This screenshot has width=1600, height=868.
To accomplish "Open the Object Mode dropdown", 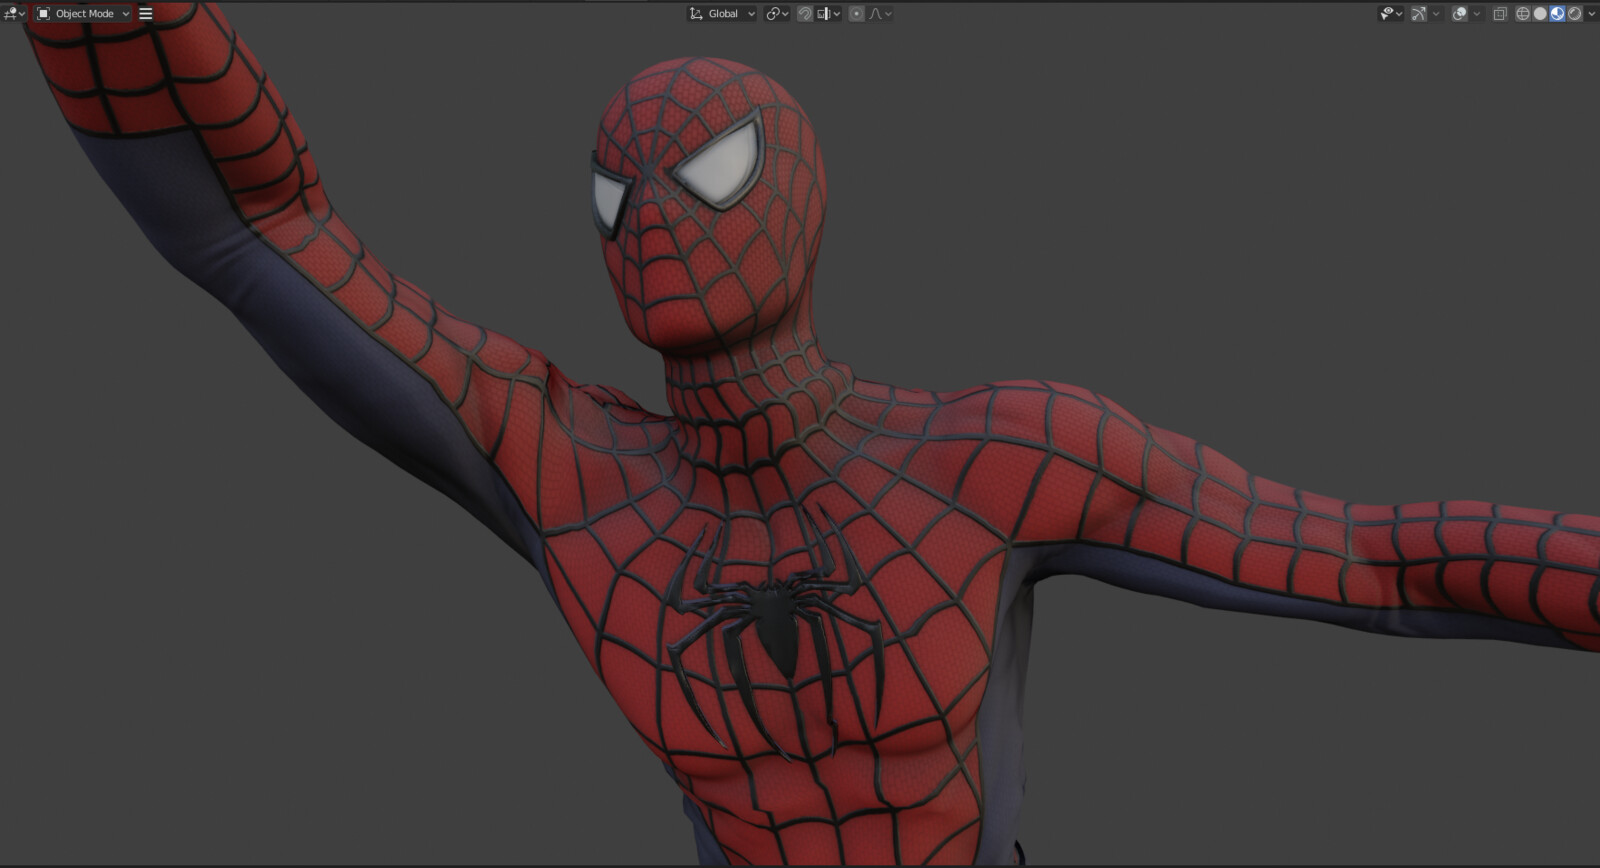I will pos(84,14).
